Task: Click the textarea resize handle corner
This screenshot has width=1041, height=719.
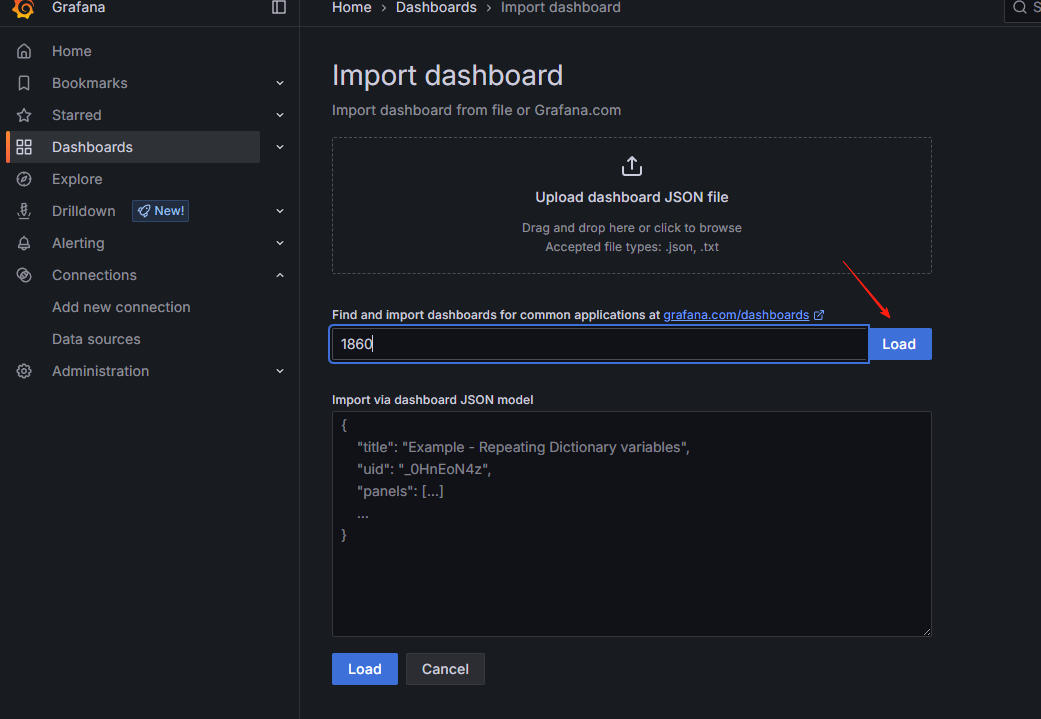Action: 927,631
